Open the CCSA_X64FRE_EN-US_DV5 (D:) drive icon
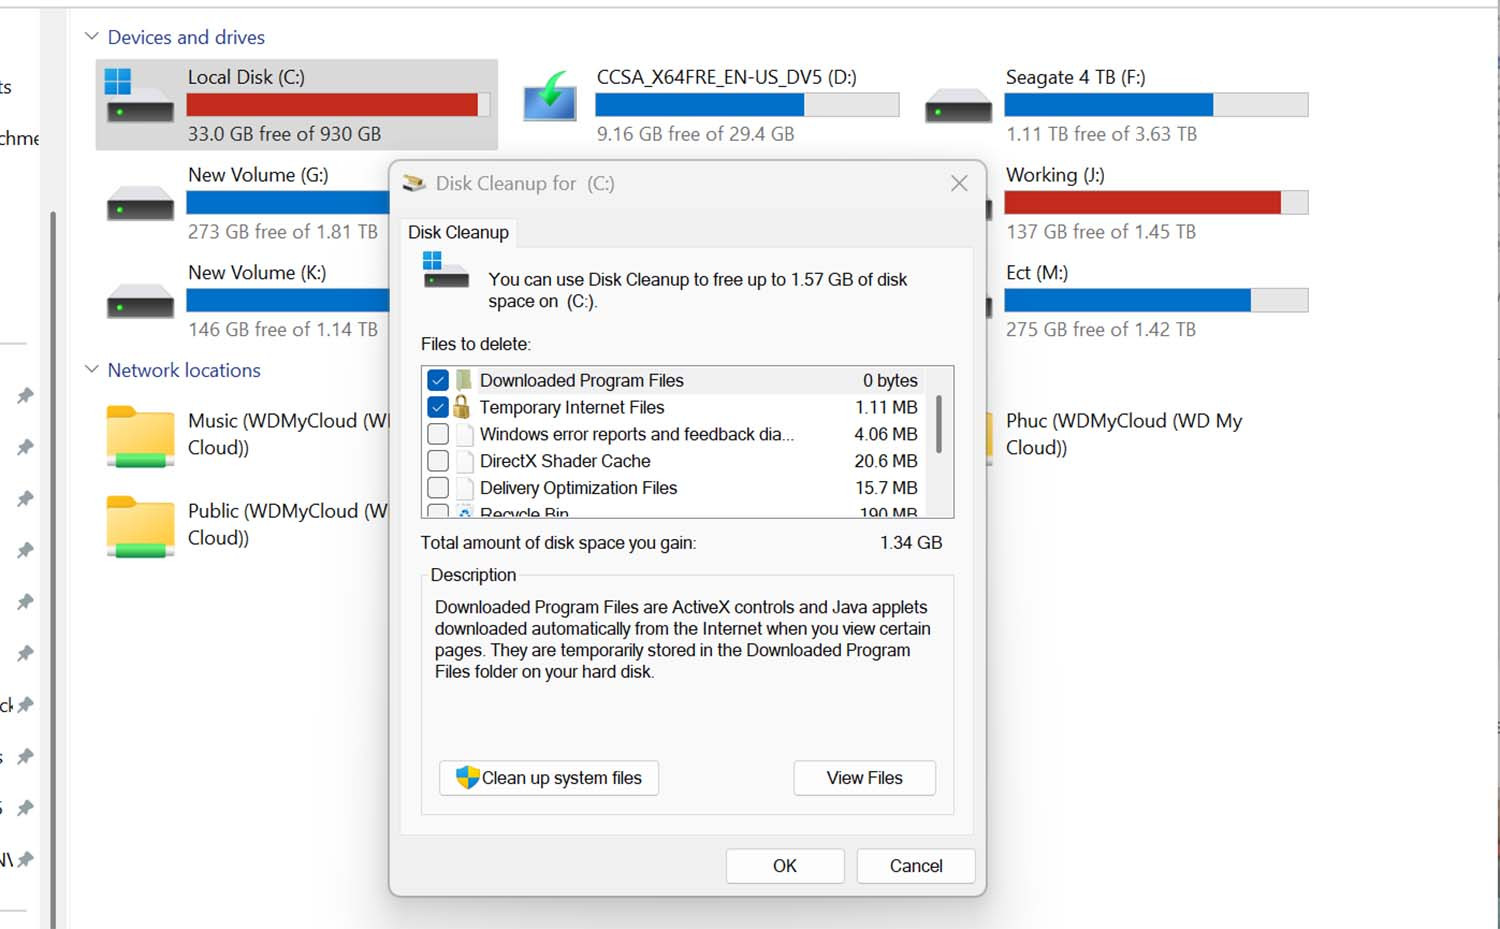The width and height of the screenshot is (1500, 929). click(549, 99)
